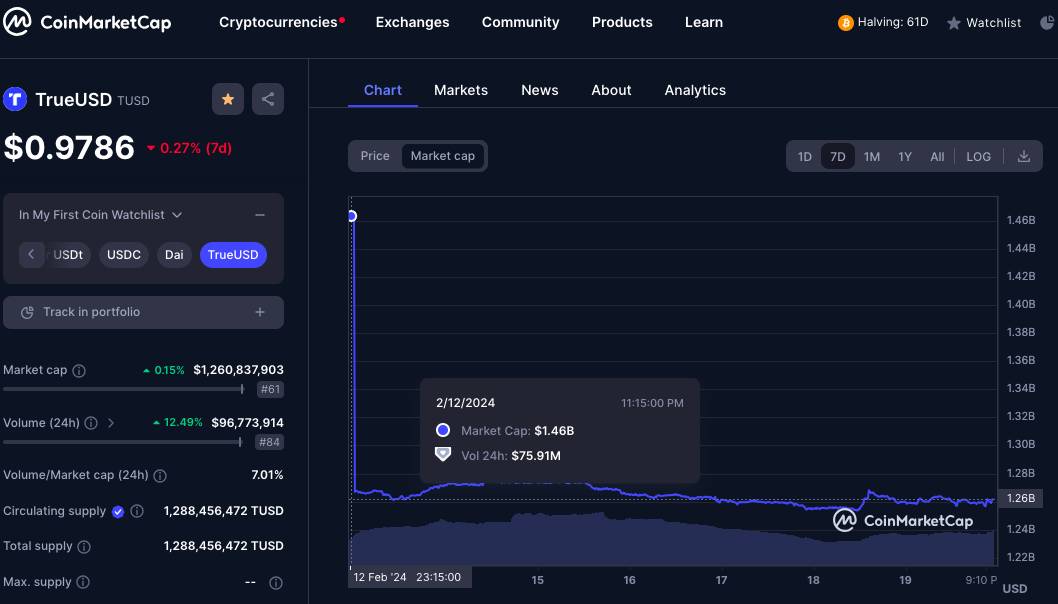Image resolution: width=1058 pixels, height=604 pixels.
Task: Click the verified circulating supply badge
Action: pos(118,512)
